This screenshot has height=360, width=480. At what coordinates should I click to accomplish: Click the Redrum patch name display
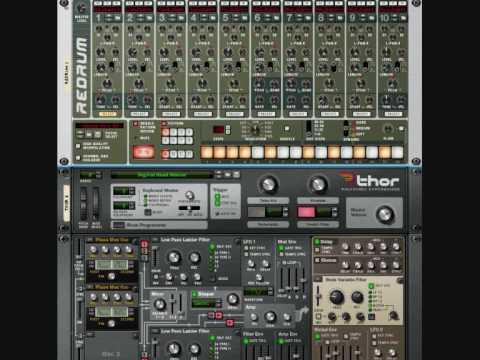pyautogui.click(x=99, y=126)
